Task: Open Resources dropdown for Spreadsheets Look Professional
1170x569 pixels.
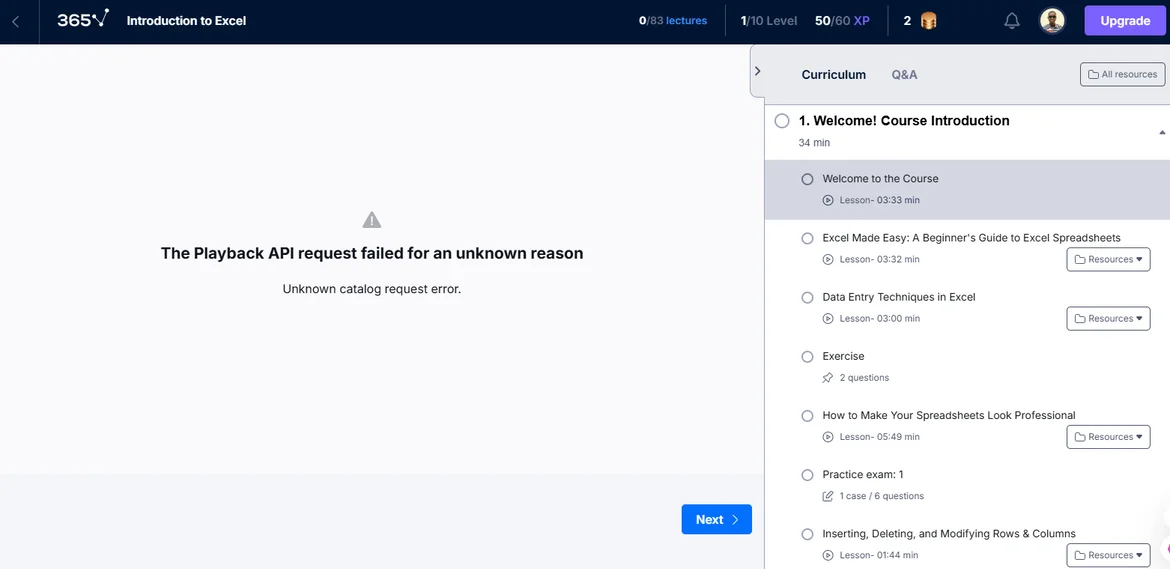Action: (x=1108, y=437)
